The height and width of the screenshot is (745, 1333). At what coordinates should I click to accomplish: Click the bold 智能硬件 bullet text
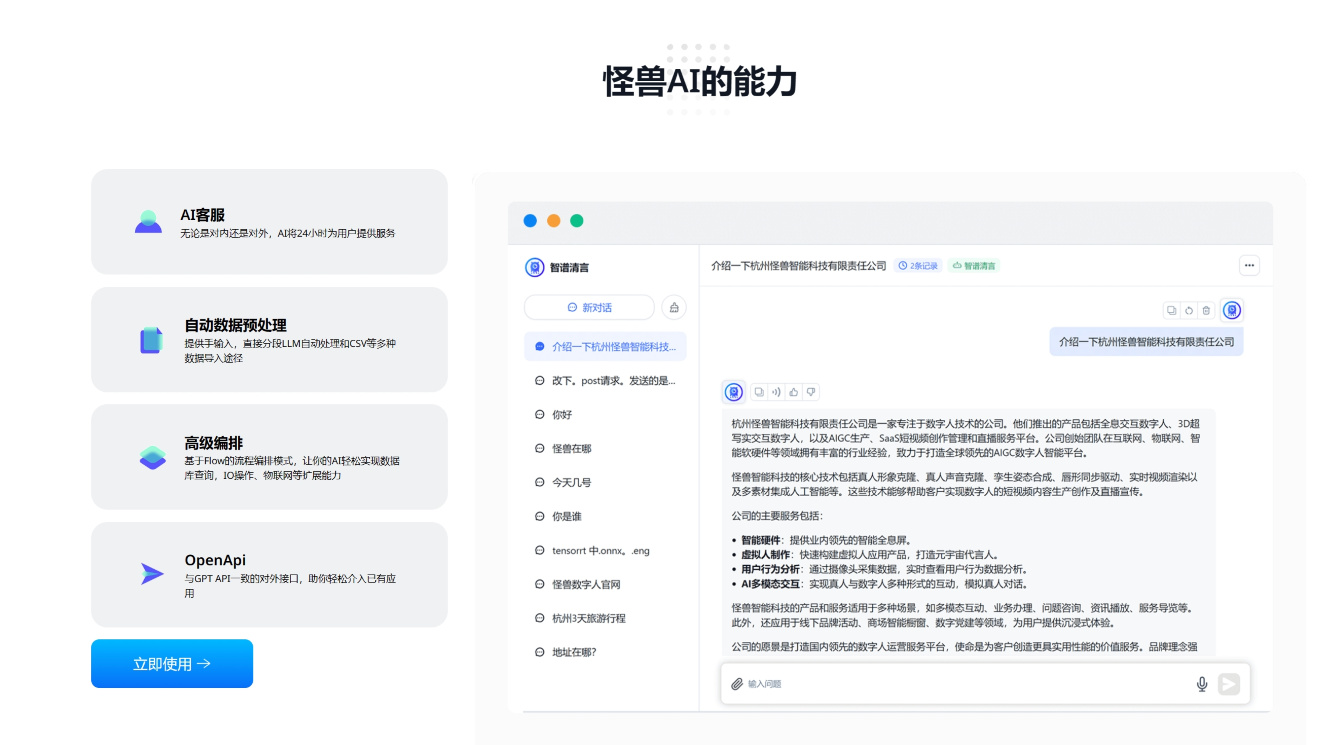tap(762, 540)
